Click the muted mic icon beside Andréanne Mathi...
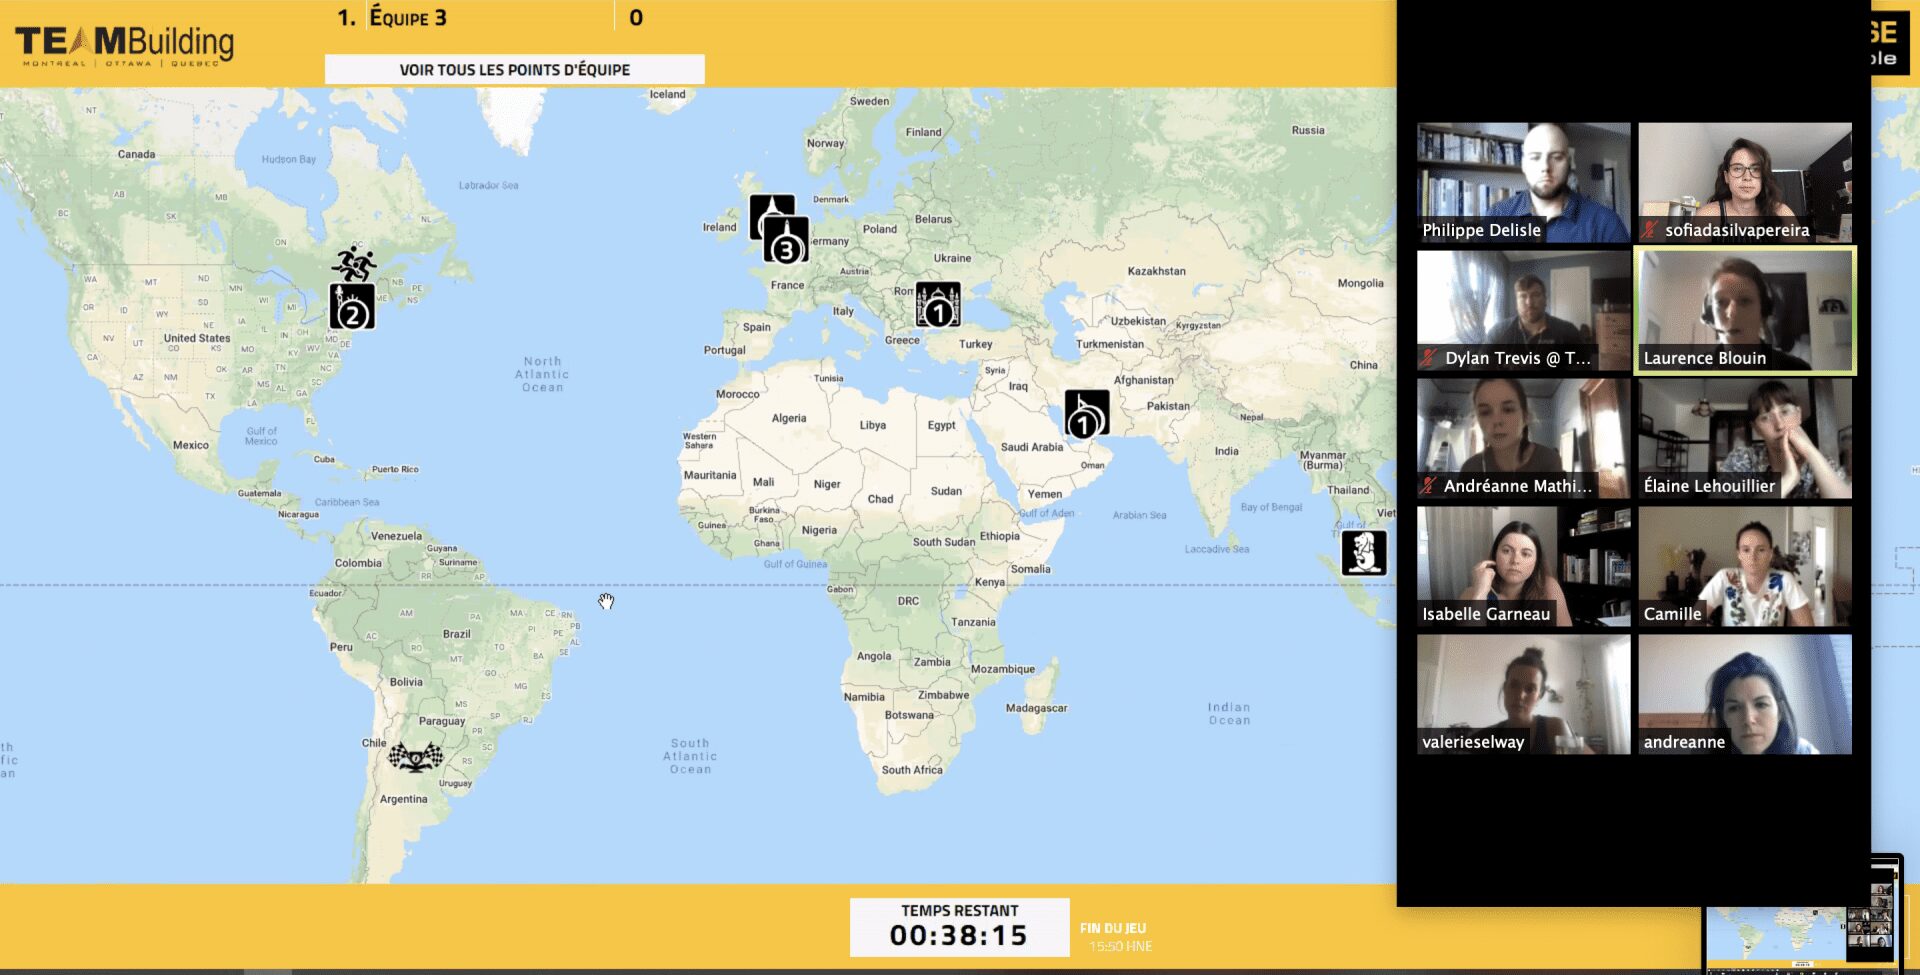Screen dimensions: 1920x975 pyautogui.click(x=1429, y=486)
